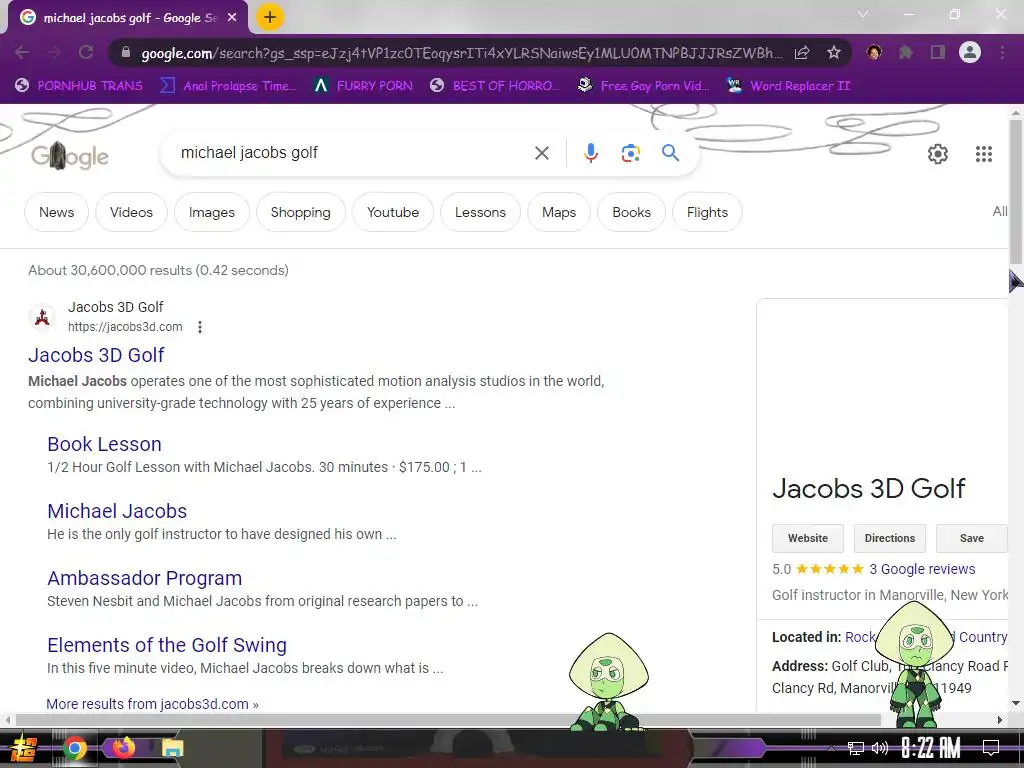
Task: Open More results from jacobs3d.com
Action: coord(152,704)
